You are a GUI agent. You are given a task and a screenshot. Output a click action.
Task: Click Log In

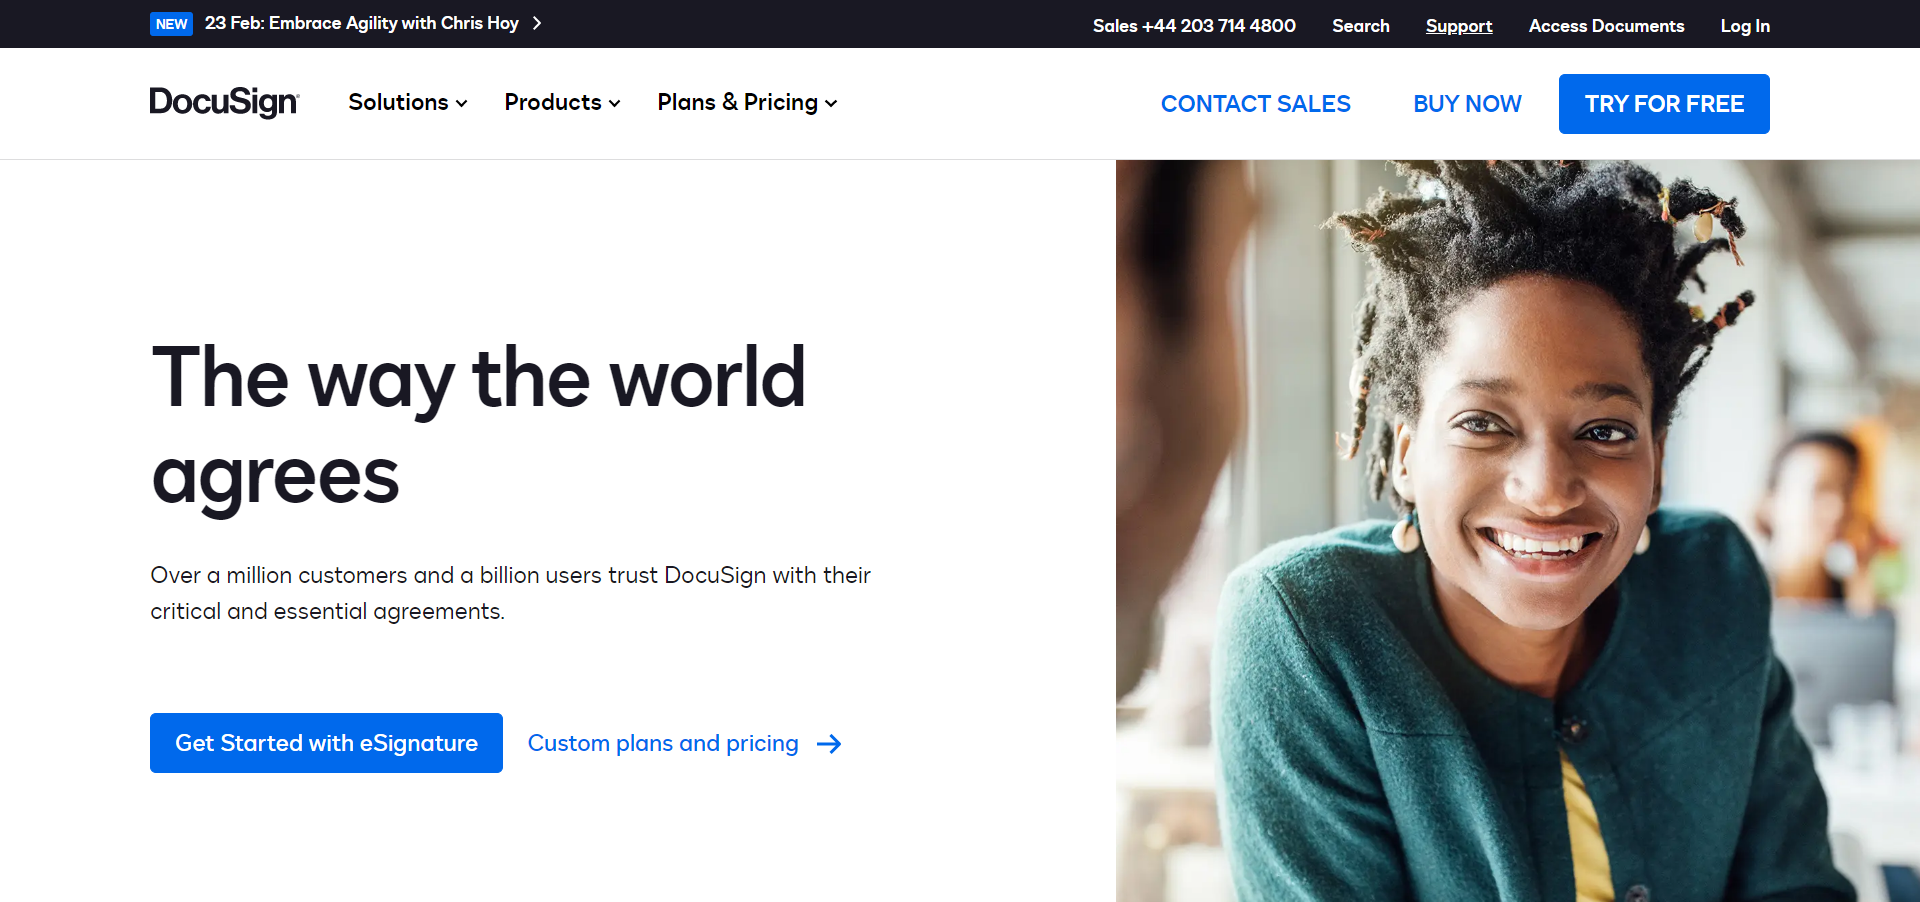[1745, 26]
